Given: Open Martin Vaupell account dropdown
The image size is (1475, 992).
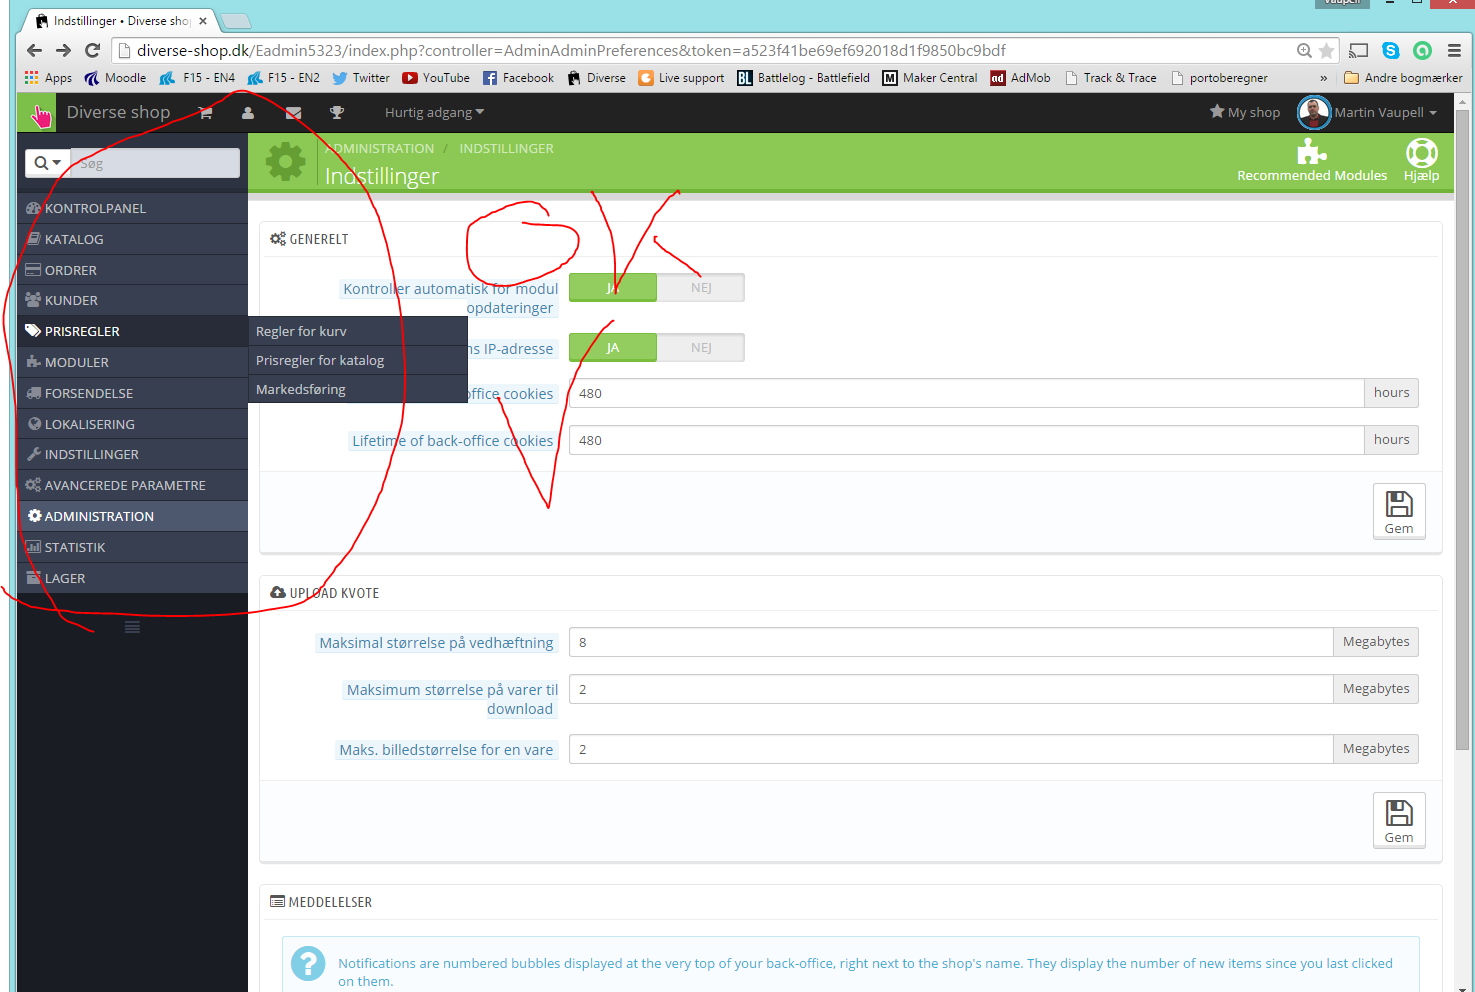Looking at the screenshot, I should (1385, 112).
